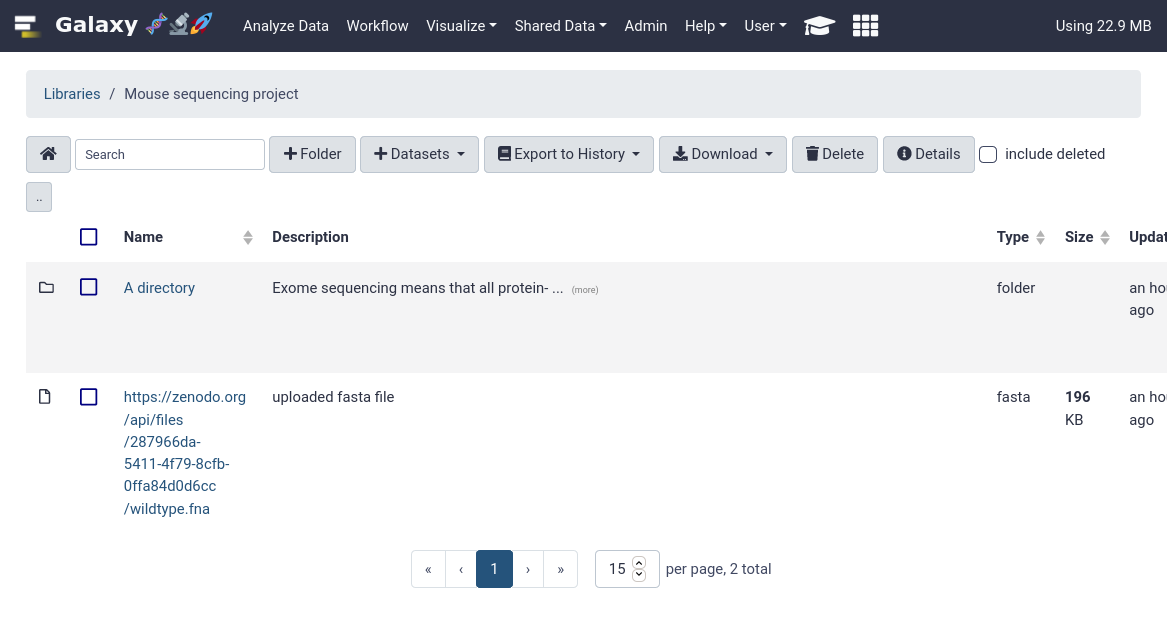
Task: Open Analyze Data in navbar
Action: coord(286,26)
